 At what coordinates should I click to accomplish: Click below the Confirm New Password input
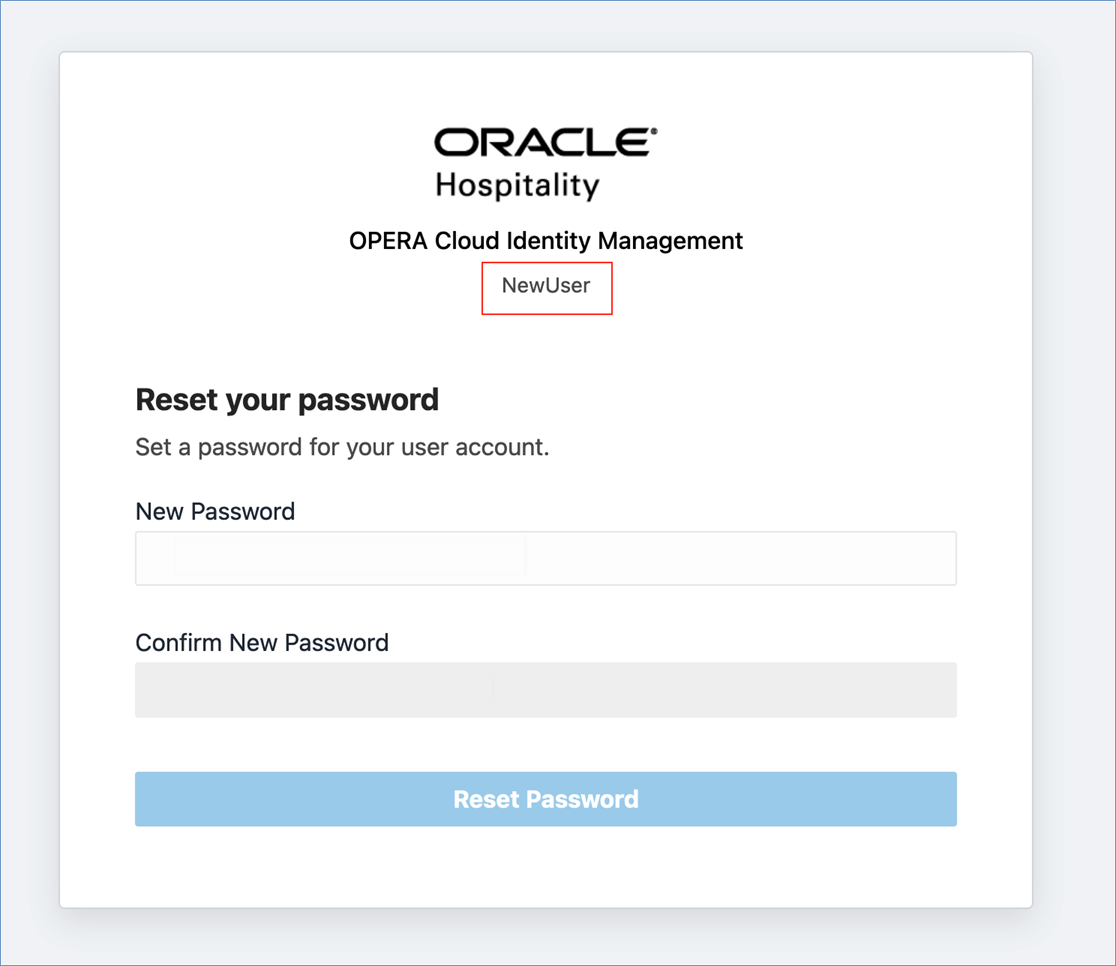(546, 740)
